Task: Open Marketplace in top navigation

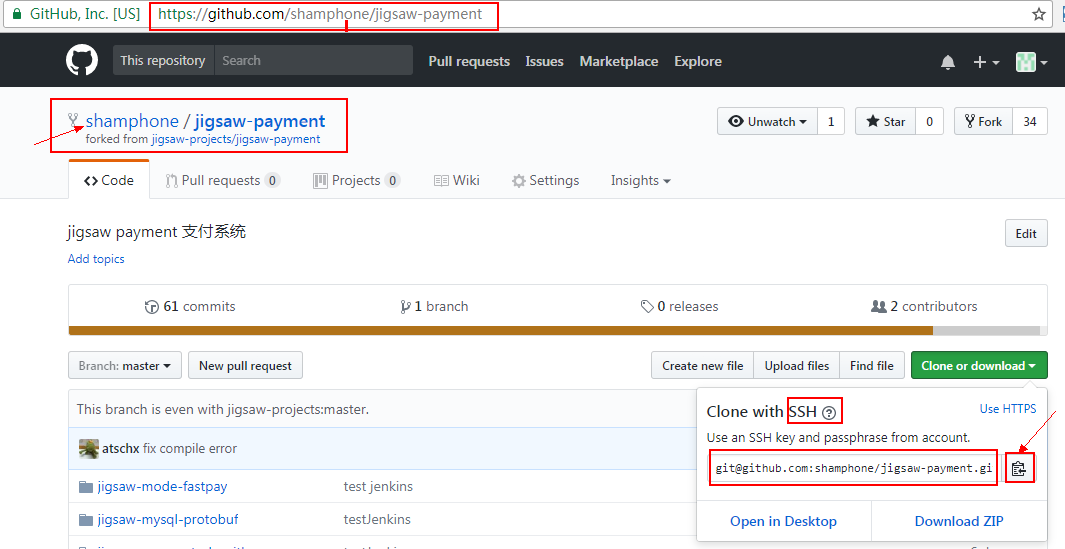Action: coord(619,61)
